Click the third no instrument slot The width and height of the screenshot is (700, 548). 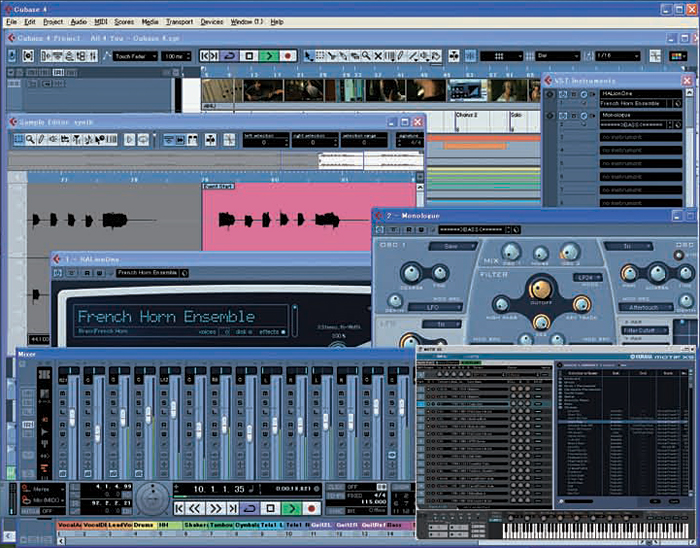click(641, 164)
